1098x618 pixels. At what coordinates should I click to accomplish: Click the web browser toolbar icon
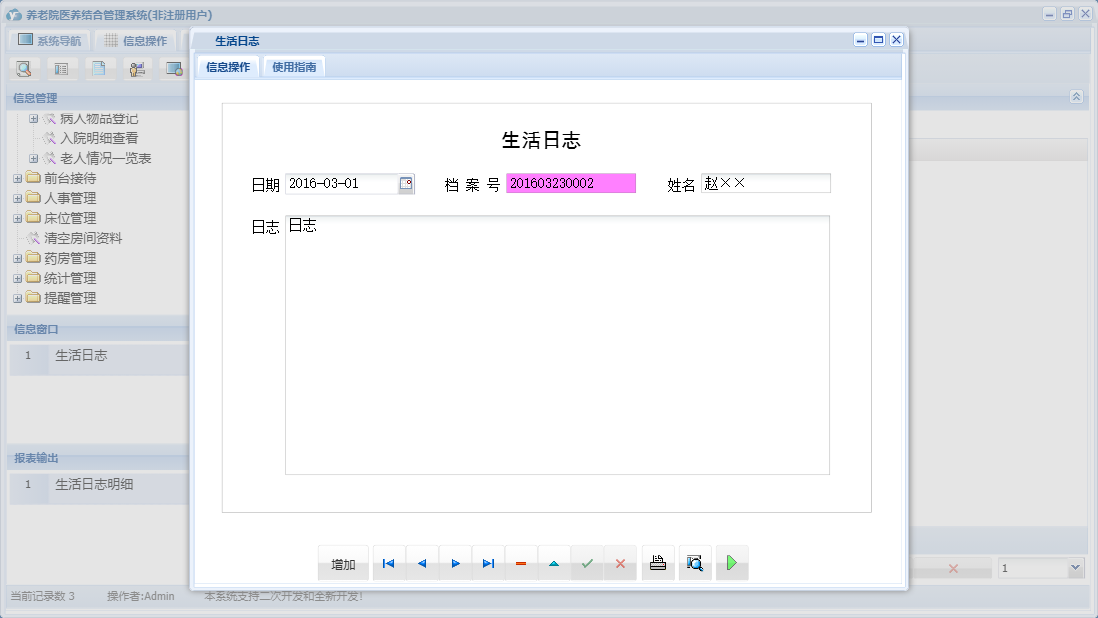[x=174, y=68]
